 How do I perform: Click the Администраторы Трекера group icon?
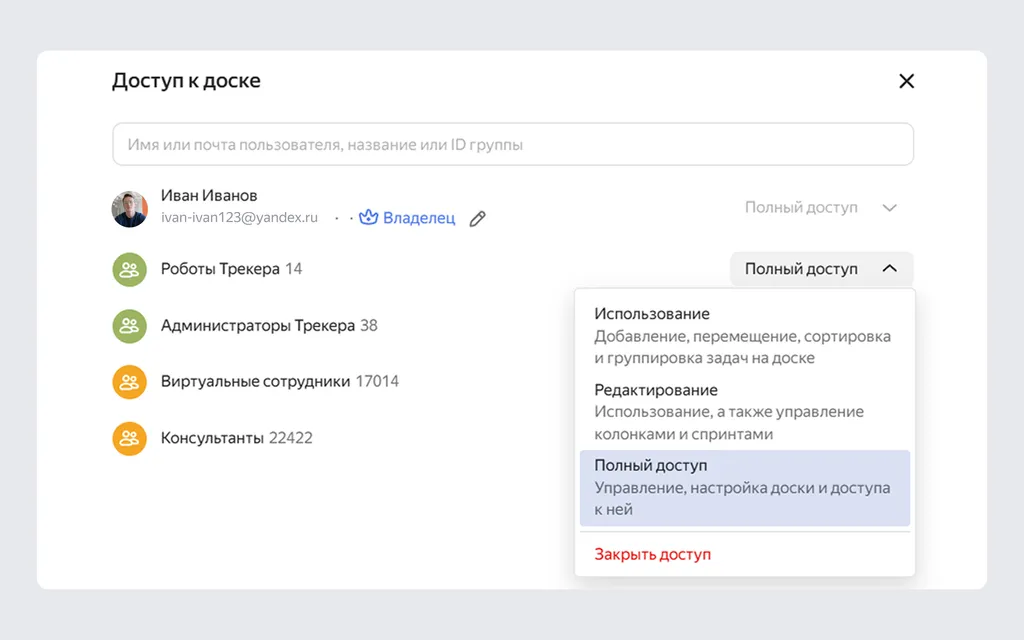pyautogui.click(x=129, y=326)
